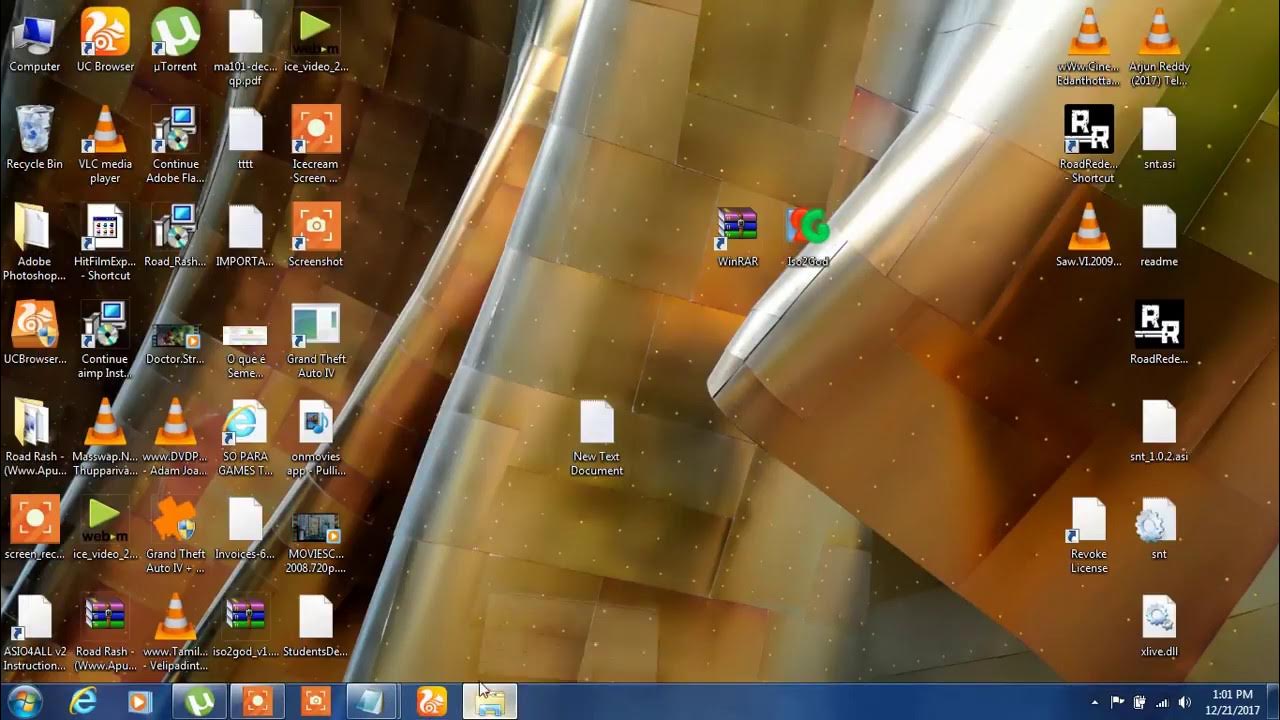Select the New Text Document file
This screenshot has height=720, width=1280.
597,438
